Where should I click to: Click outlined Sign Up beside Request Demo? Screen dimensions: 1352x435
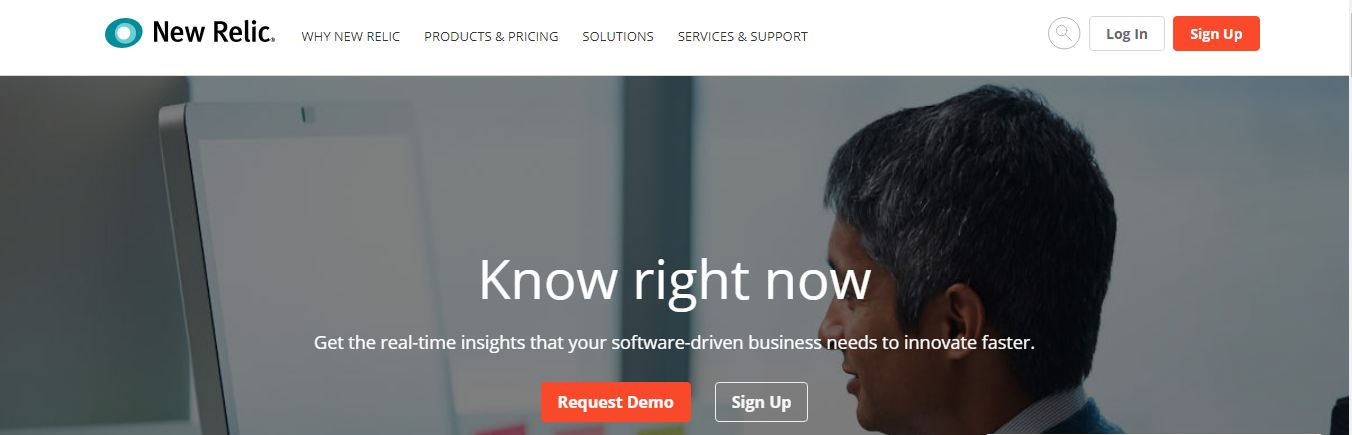[761, 402]
